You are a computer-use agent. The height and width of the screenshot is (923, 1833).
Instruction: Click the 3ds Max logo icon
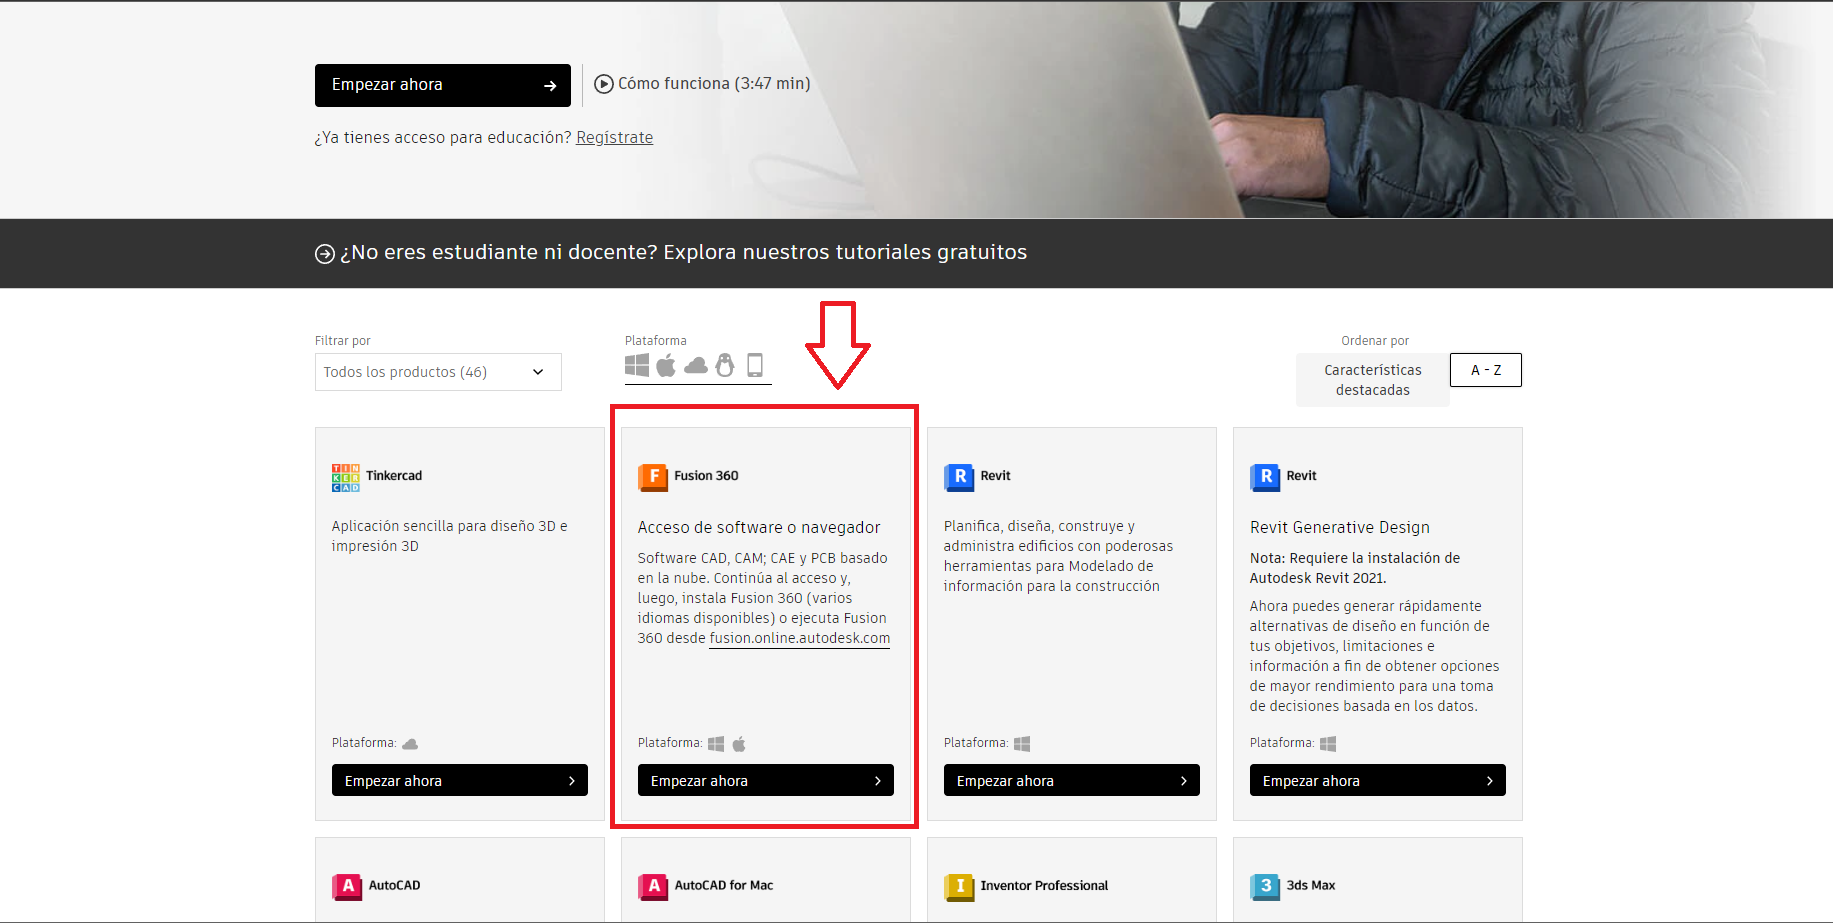1265,886
